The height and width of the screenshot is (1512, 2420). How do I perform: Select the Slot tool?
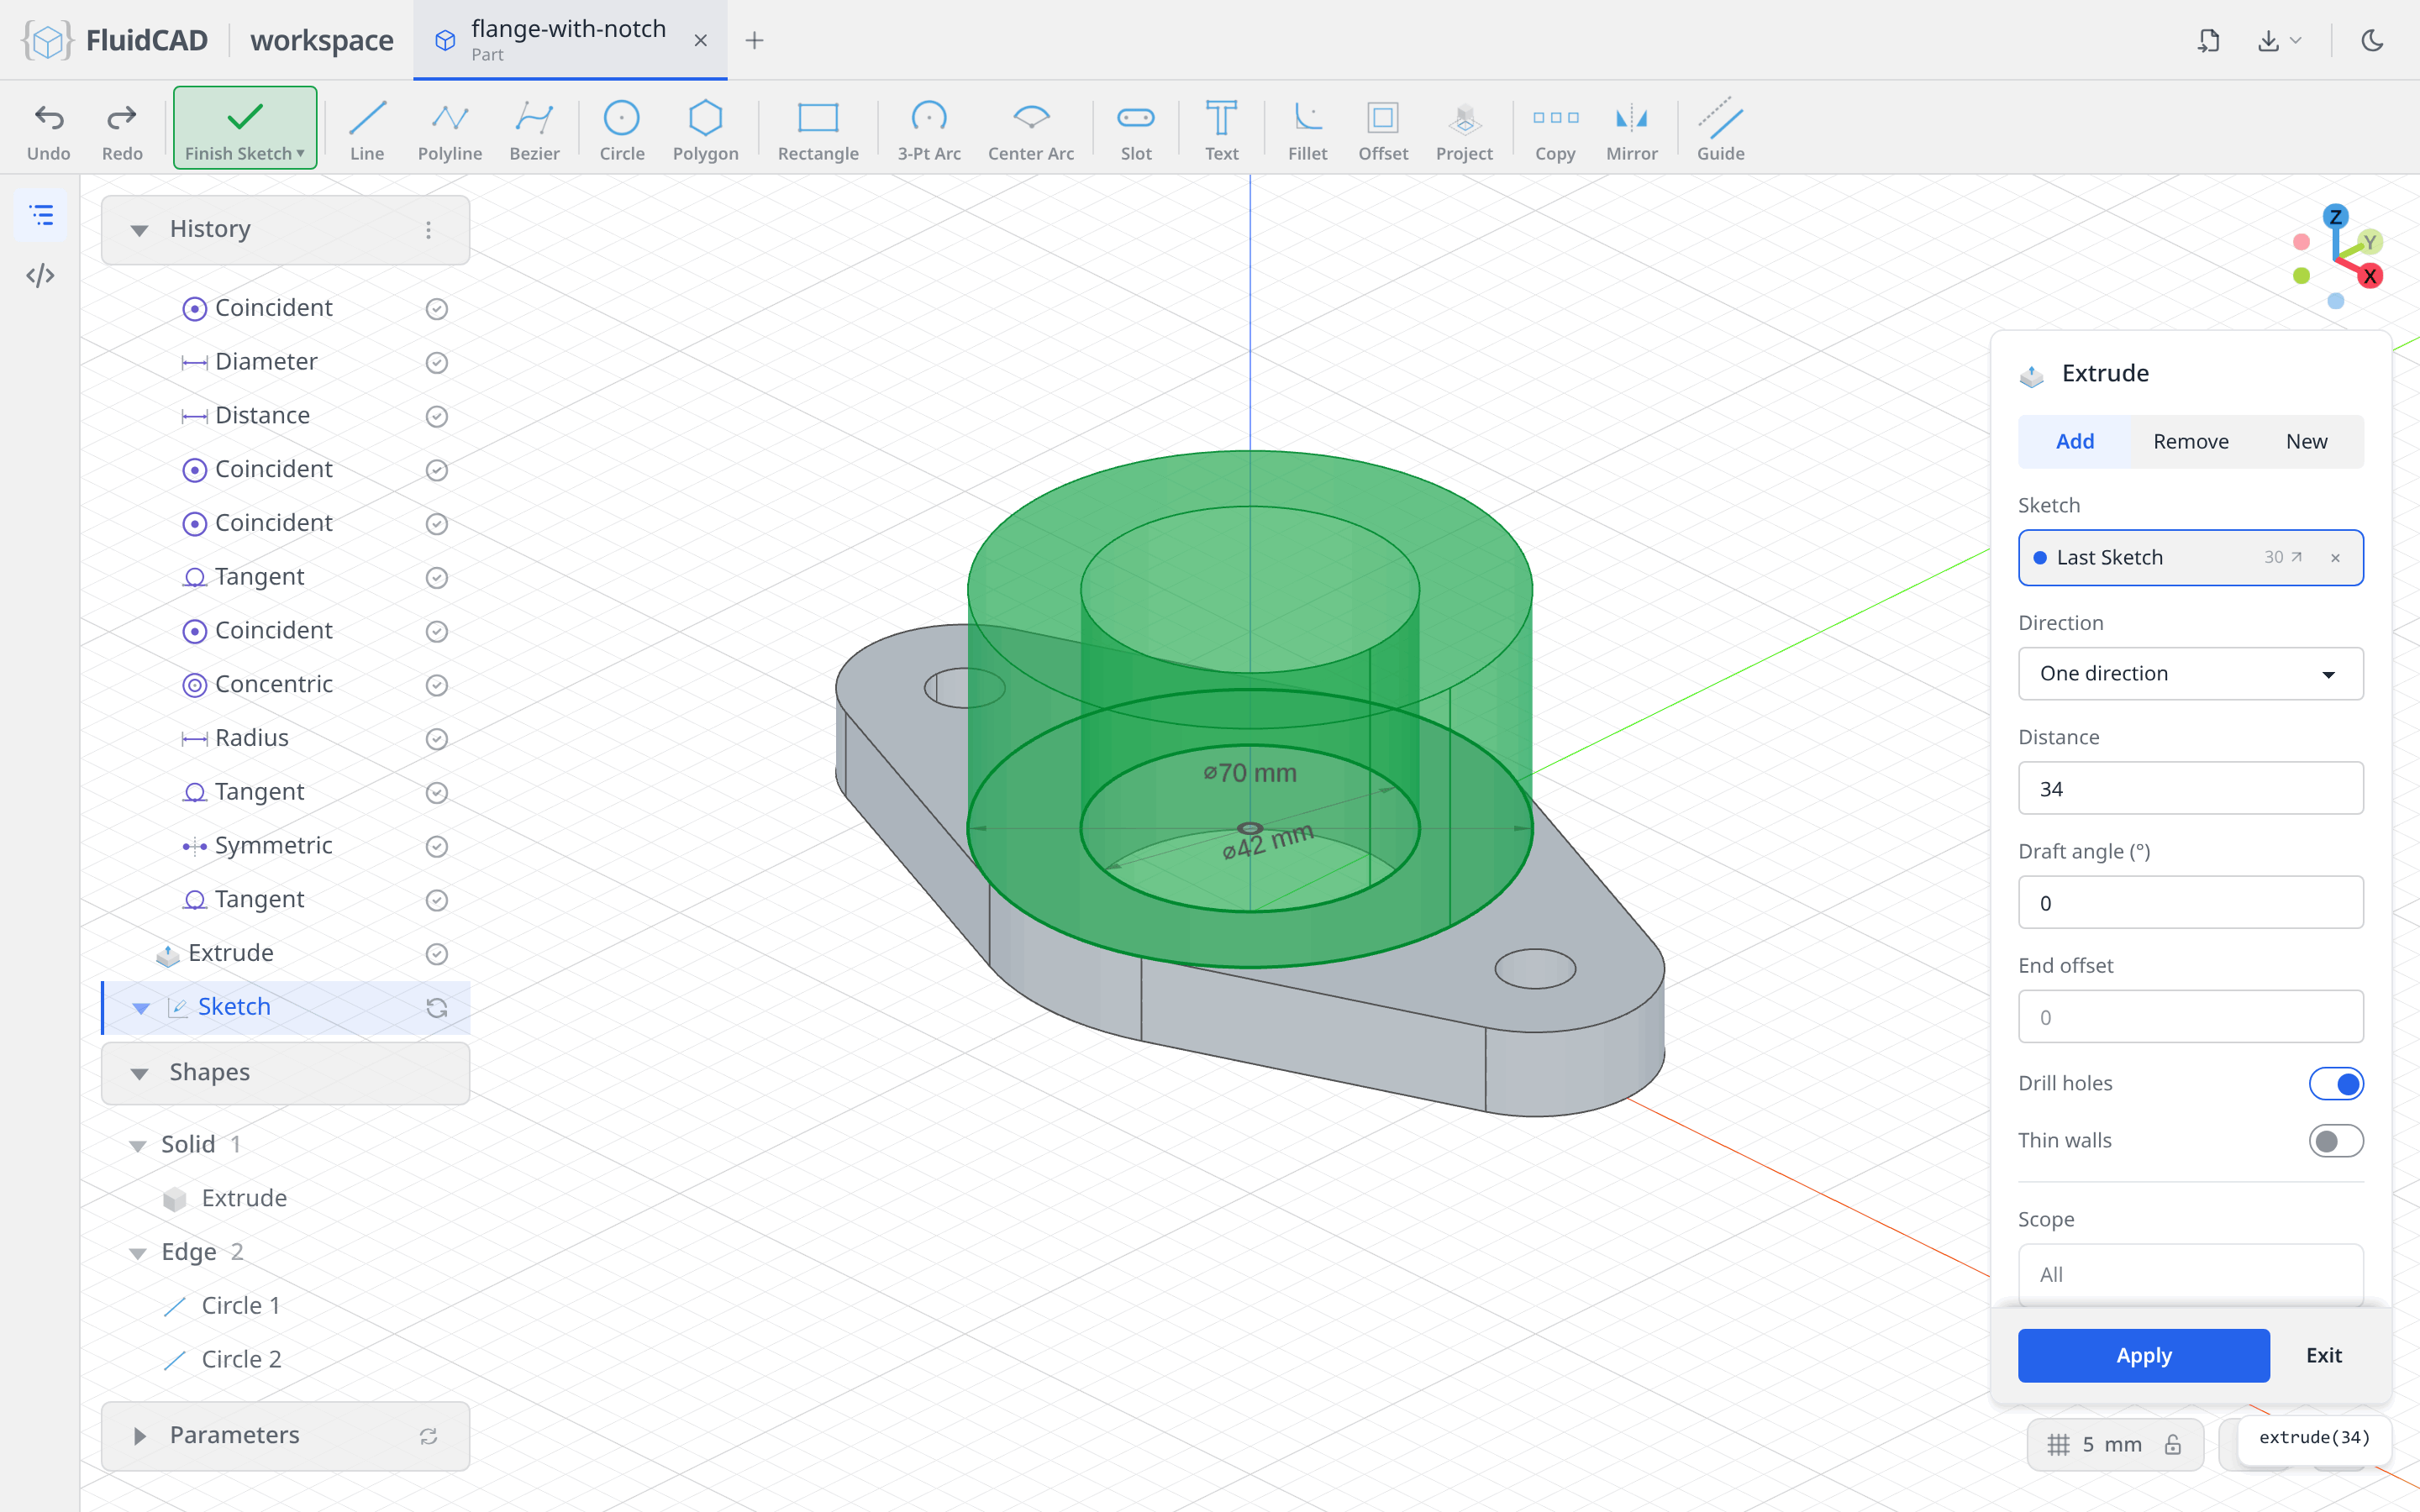pyautogui.click(x=1136, y=130)
